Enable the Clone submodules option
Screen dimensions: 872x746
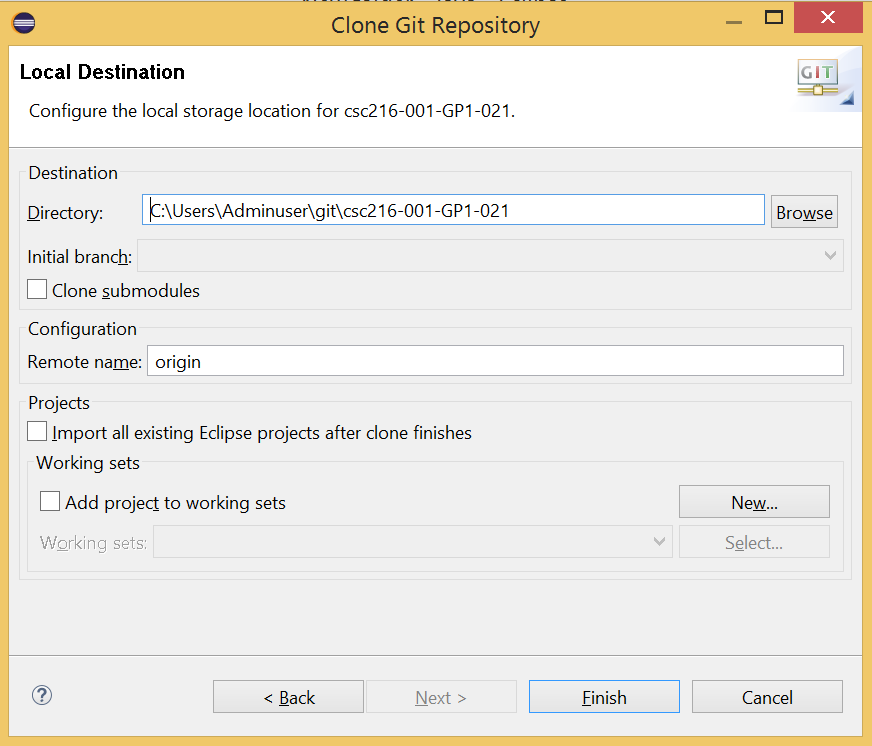(37, 289)
